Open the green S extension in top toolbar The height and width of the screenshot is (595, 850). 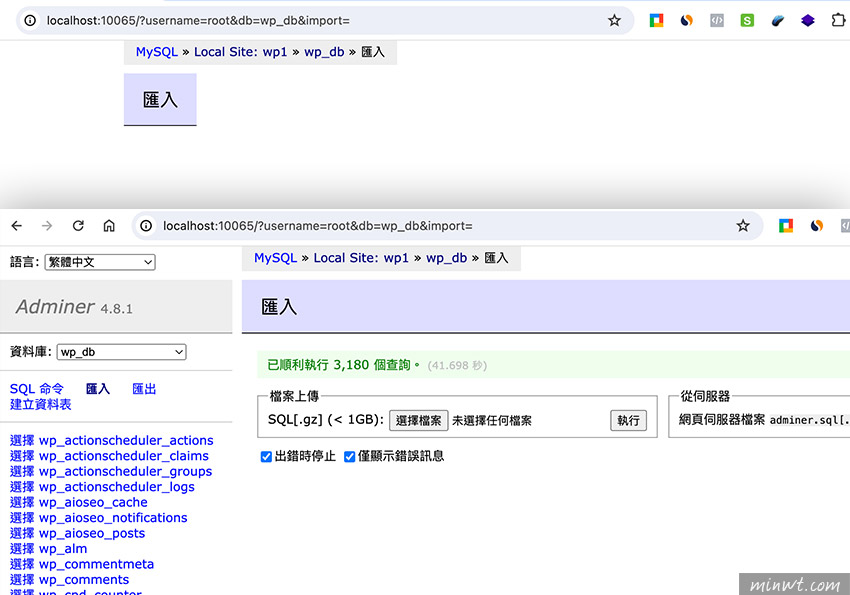[748, 21]
